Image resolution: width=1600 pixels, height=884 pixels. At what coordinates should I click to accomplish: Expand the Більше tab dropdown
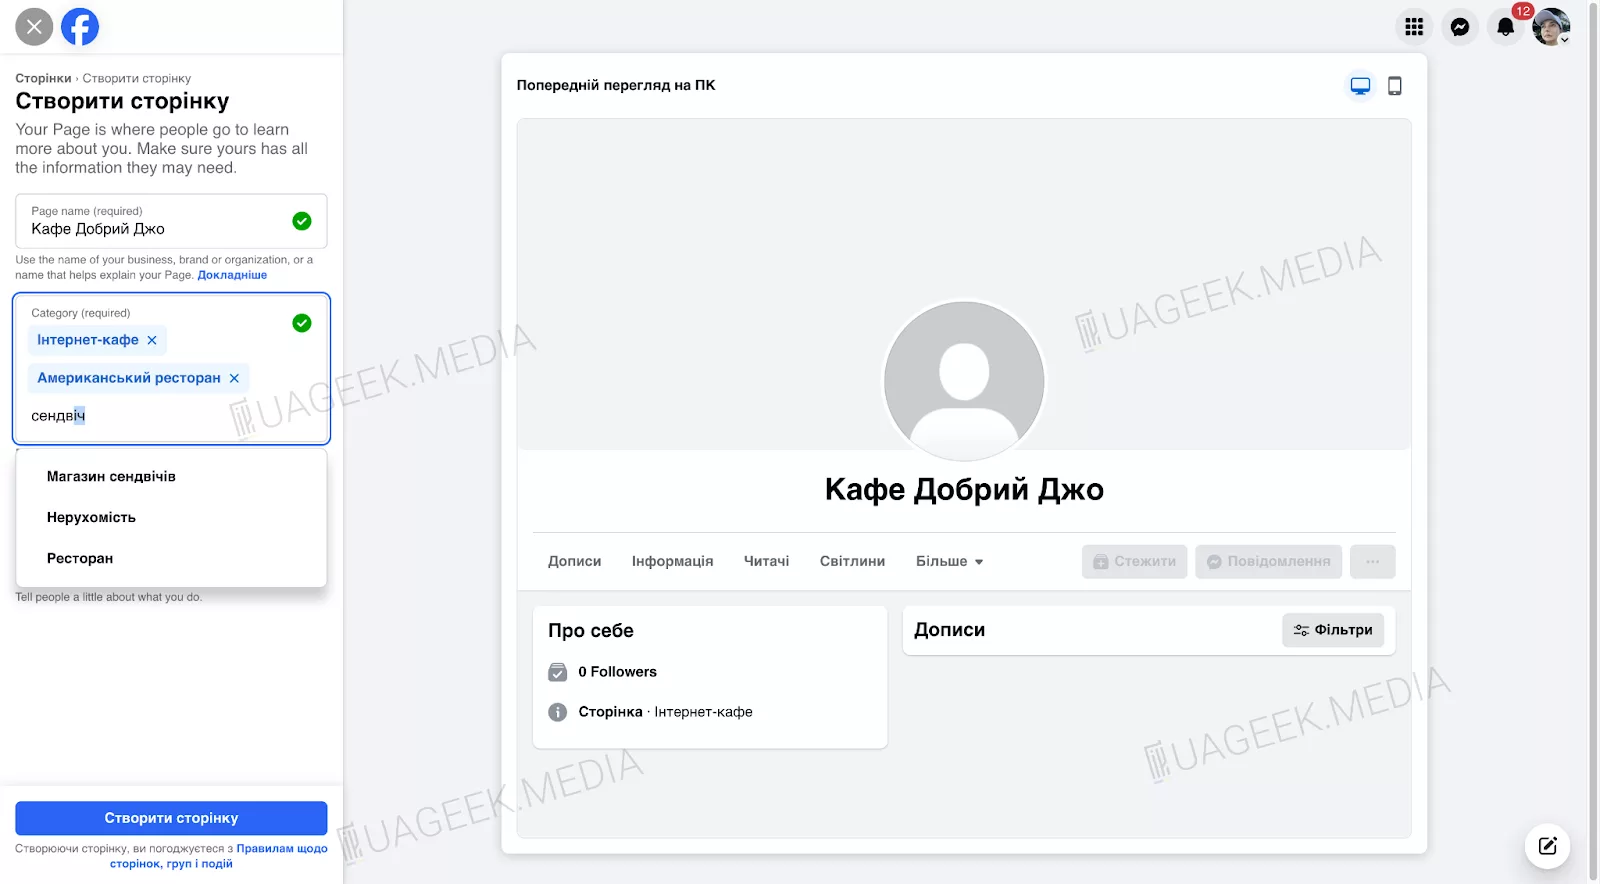(949, 562)
